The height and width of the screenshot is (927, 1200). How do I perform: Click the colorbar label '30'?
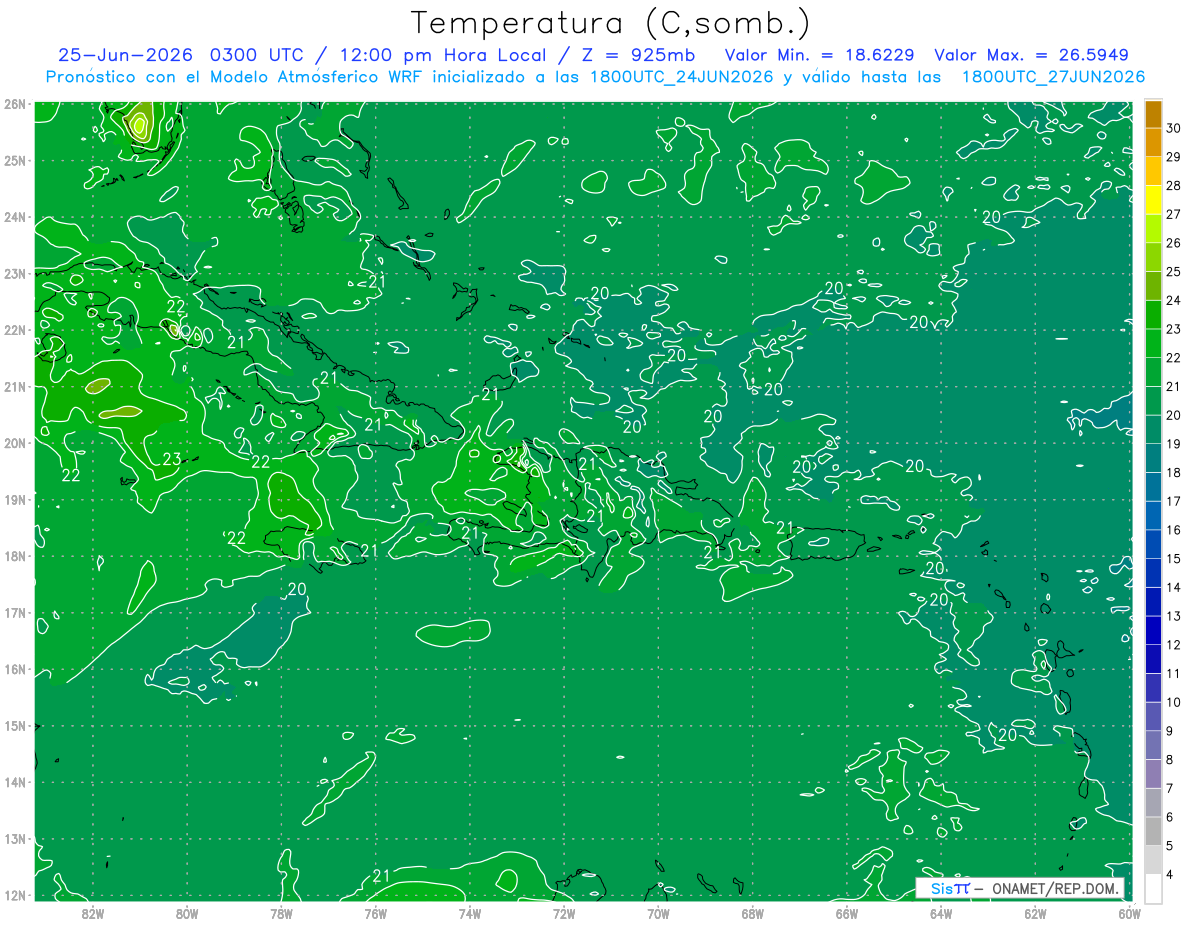[1174, 128]
